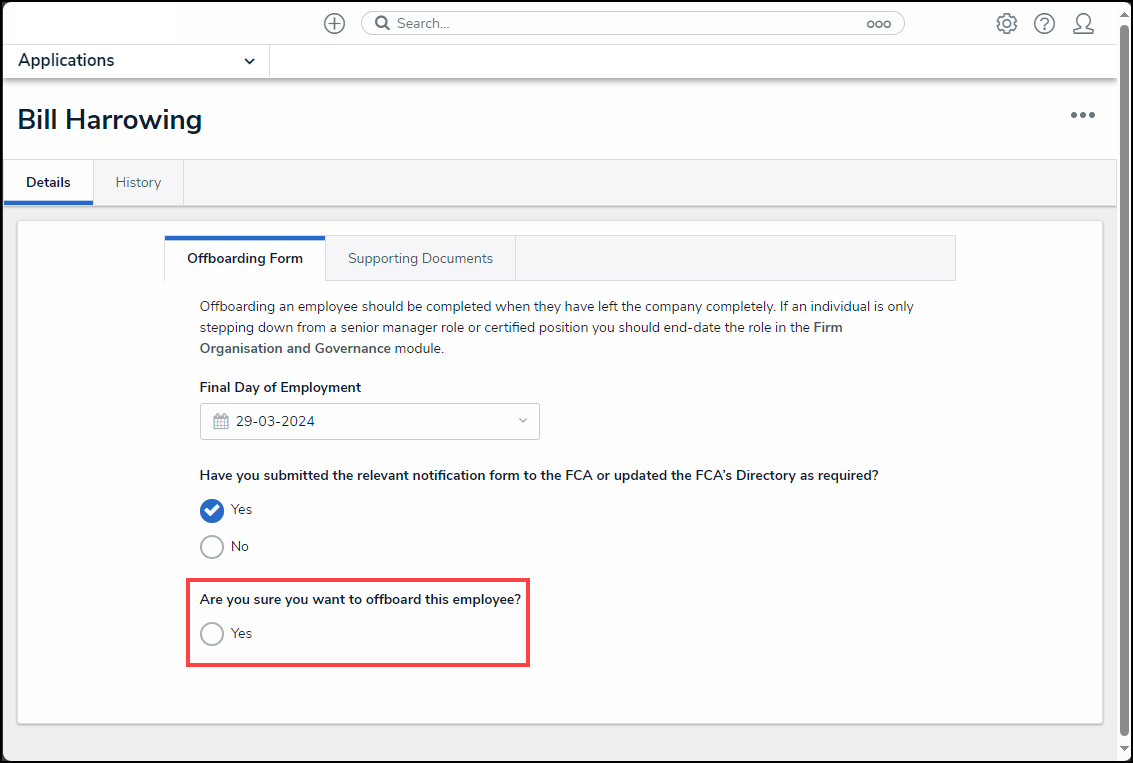Select No for FCA notification question

(x=212, y=547)
